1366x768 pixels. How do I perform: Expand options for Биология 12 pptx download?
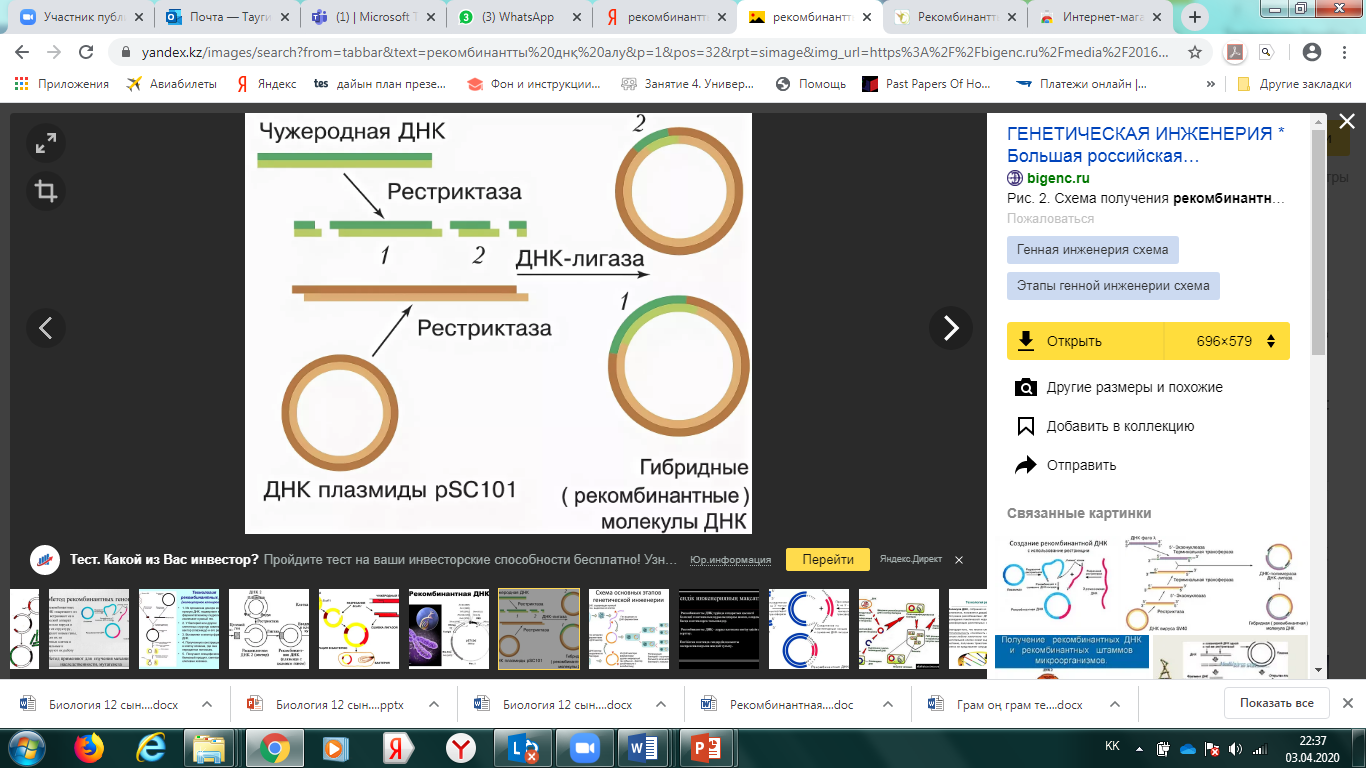(x=434, y=704)
